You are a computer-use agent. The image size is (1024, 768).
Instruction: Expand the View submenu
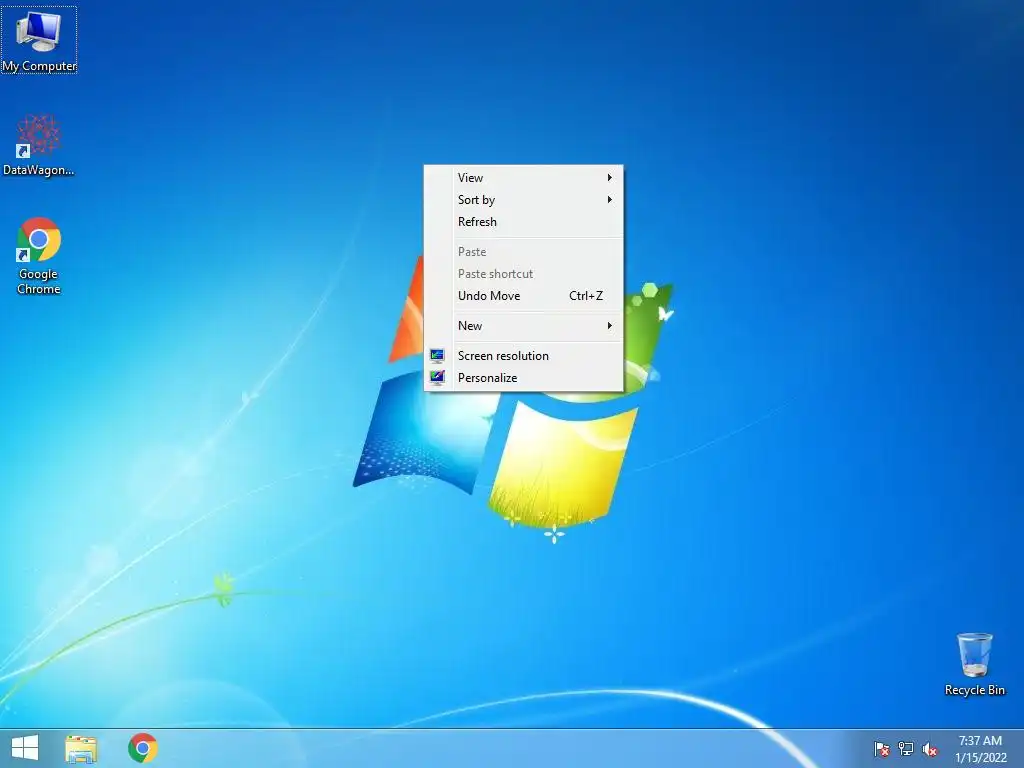coord(524,178)
